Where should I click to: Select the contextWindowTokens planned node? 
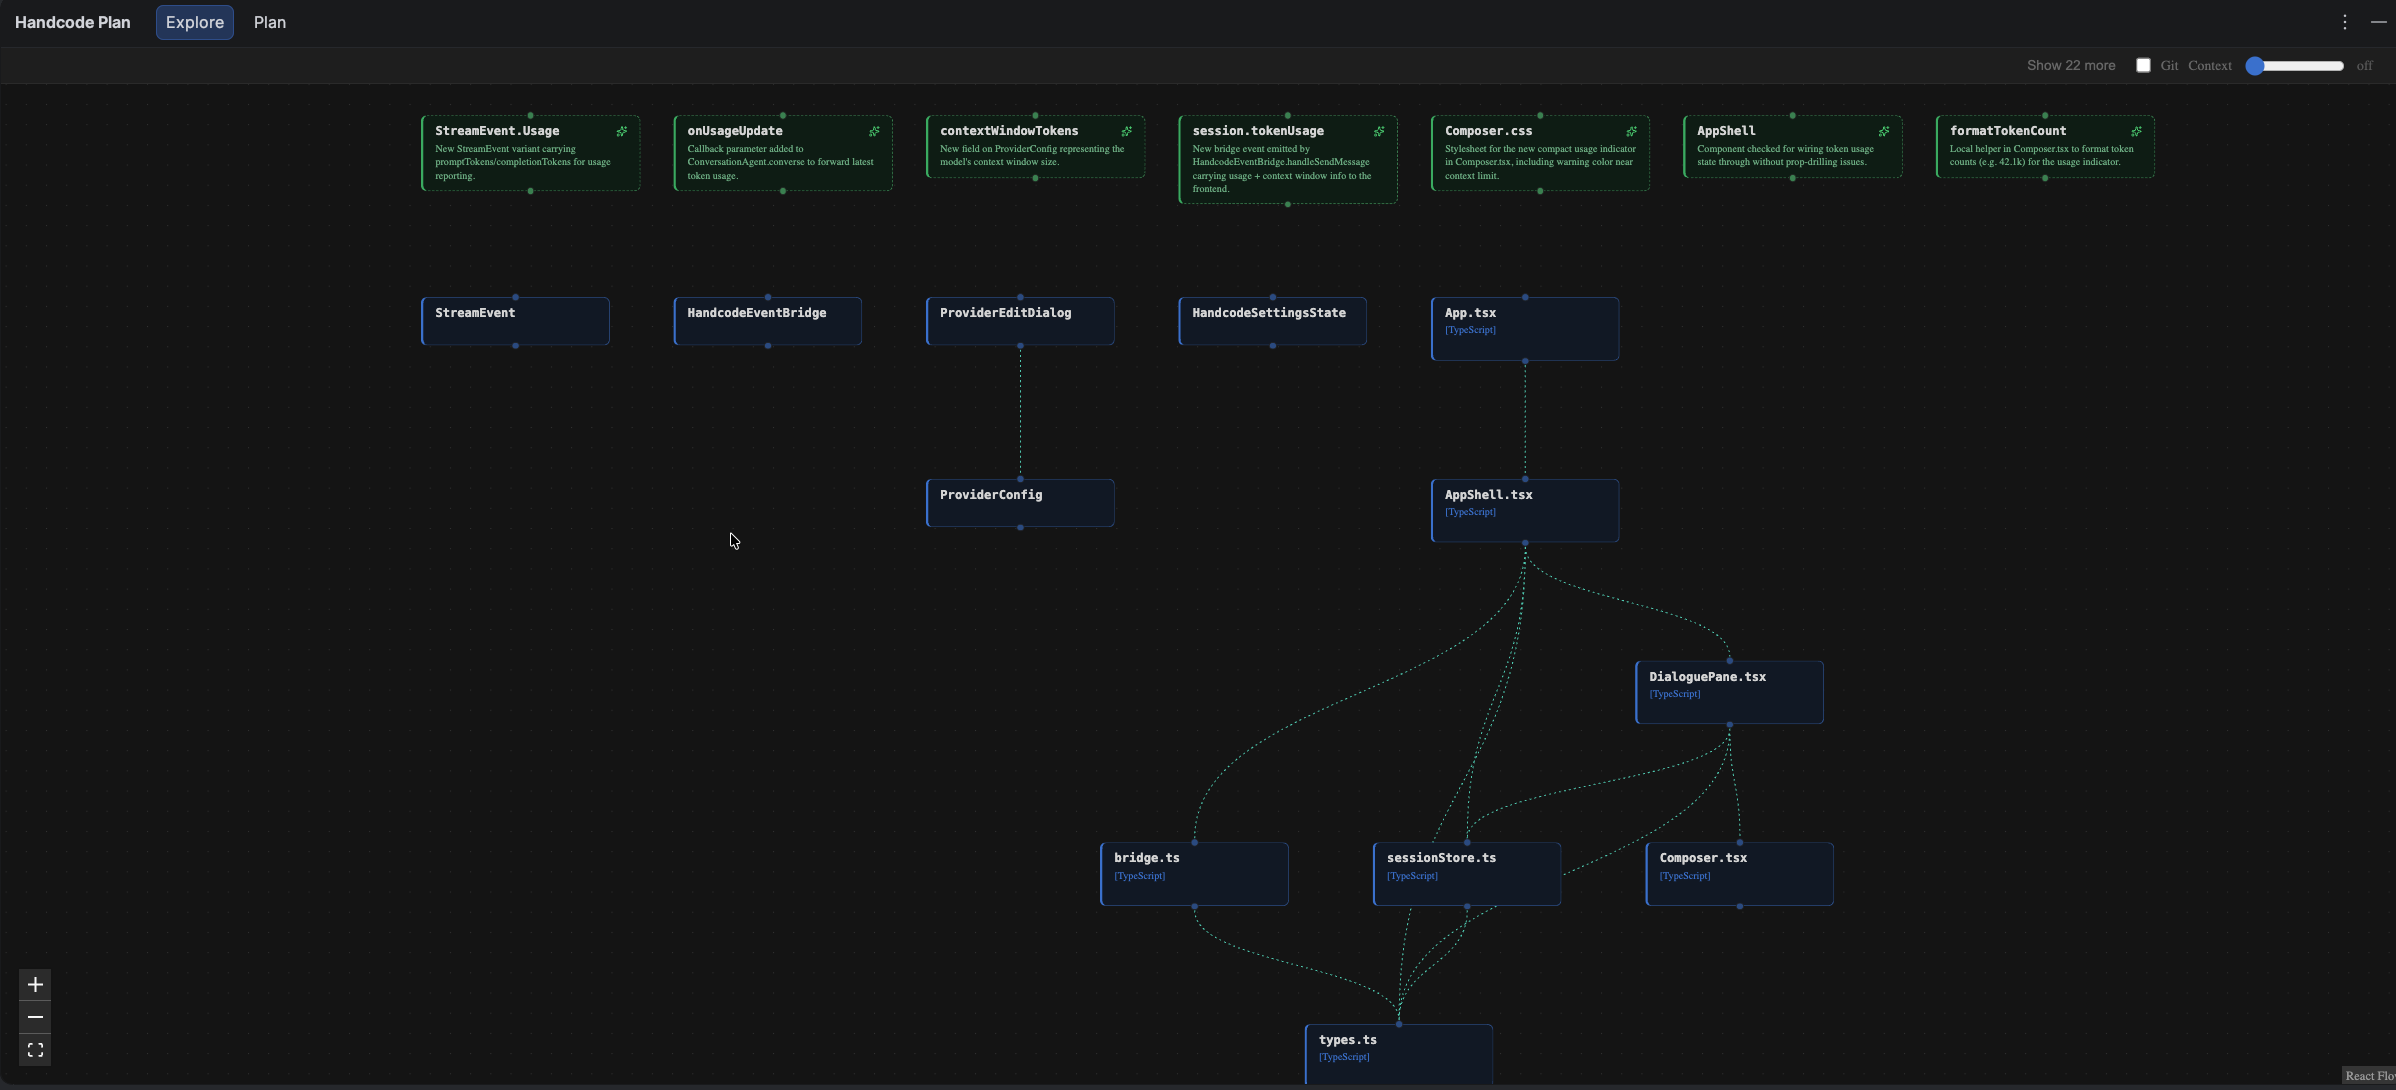(1035, 147)
